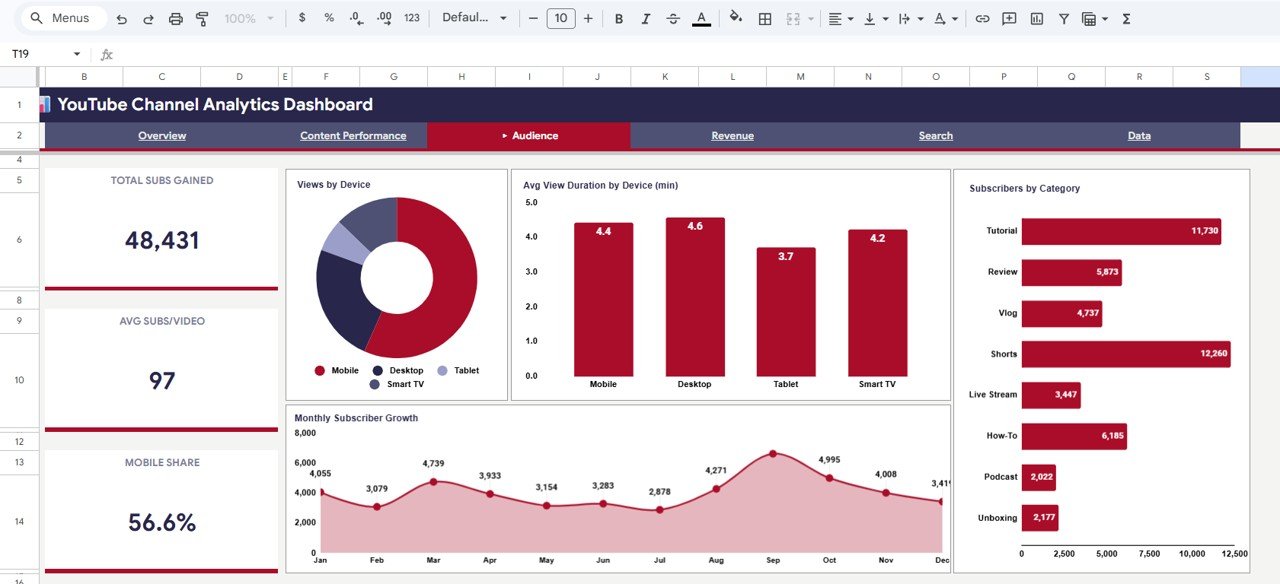Image resolution: width=1280 pixels, height=584 pixels.
Task: Apply strikethrough formatting
Action: pyautogui.click(x=673, y=18)
